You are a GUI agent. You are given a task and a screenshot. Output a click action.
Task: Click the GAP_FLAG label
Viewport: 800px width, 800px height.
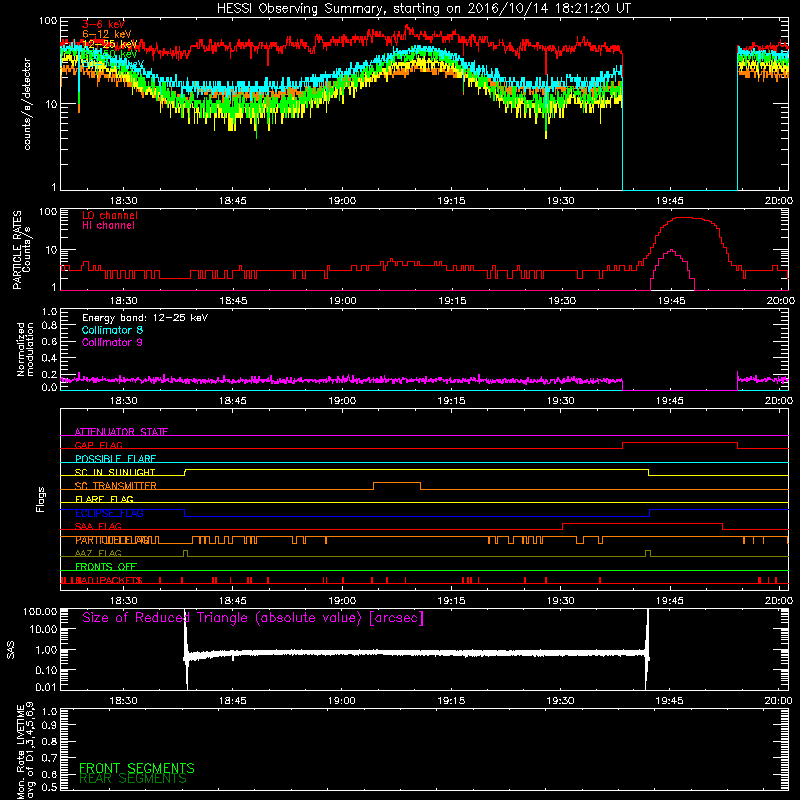[98, 445]
